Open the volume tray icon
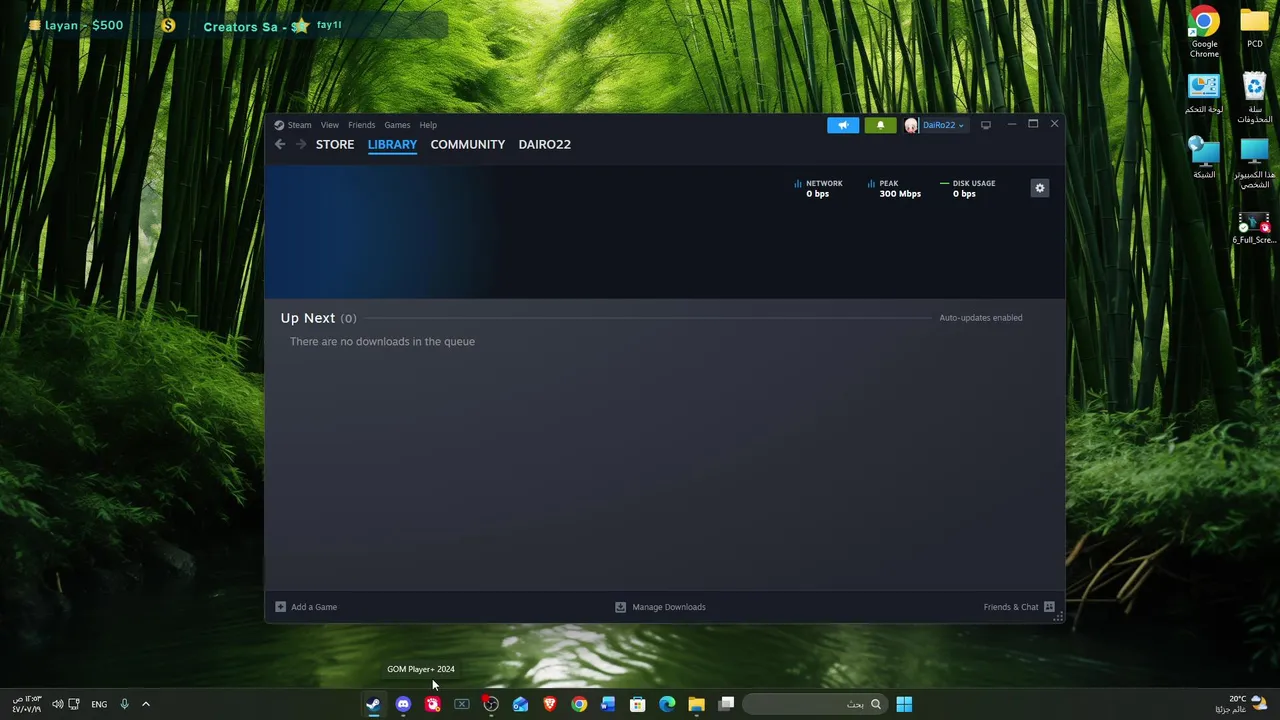1280x720 pixels. [x=57, y=704]
